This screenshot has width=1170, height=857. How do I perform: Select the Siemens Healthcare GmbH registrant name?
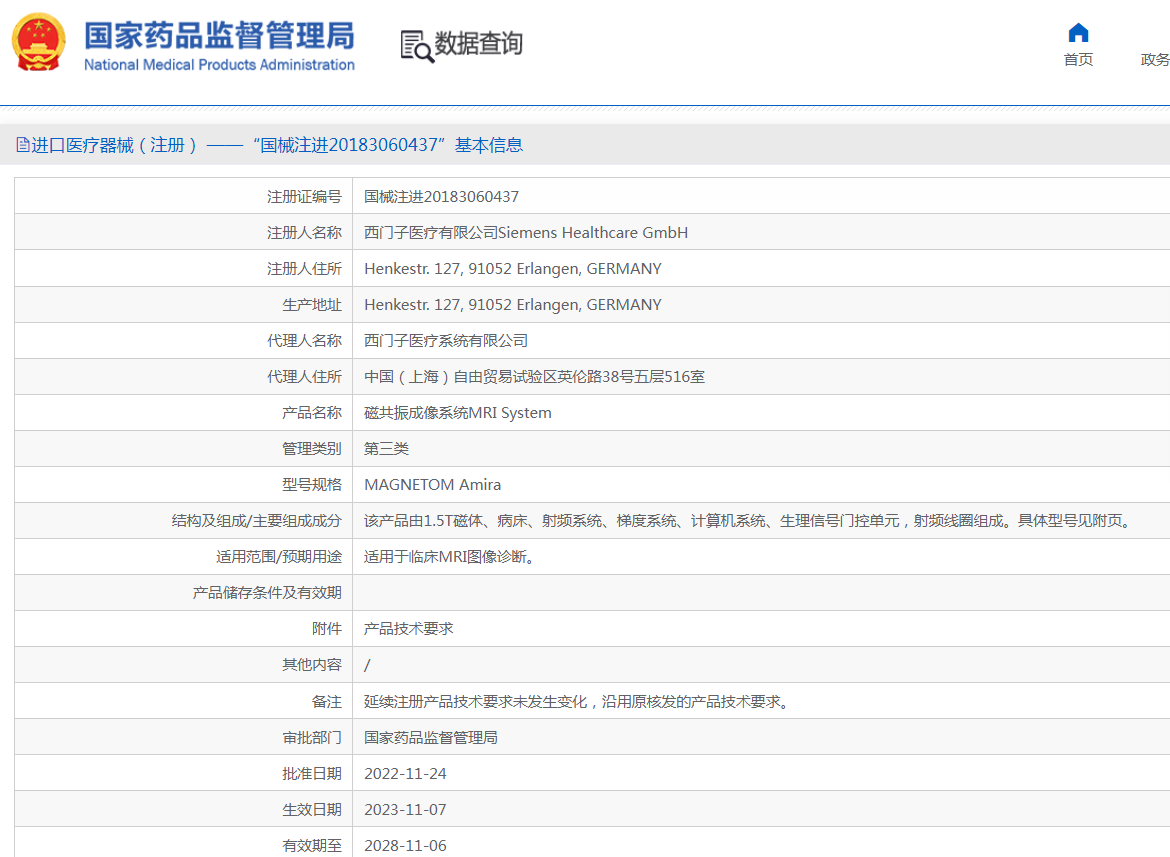pos(525,233)
